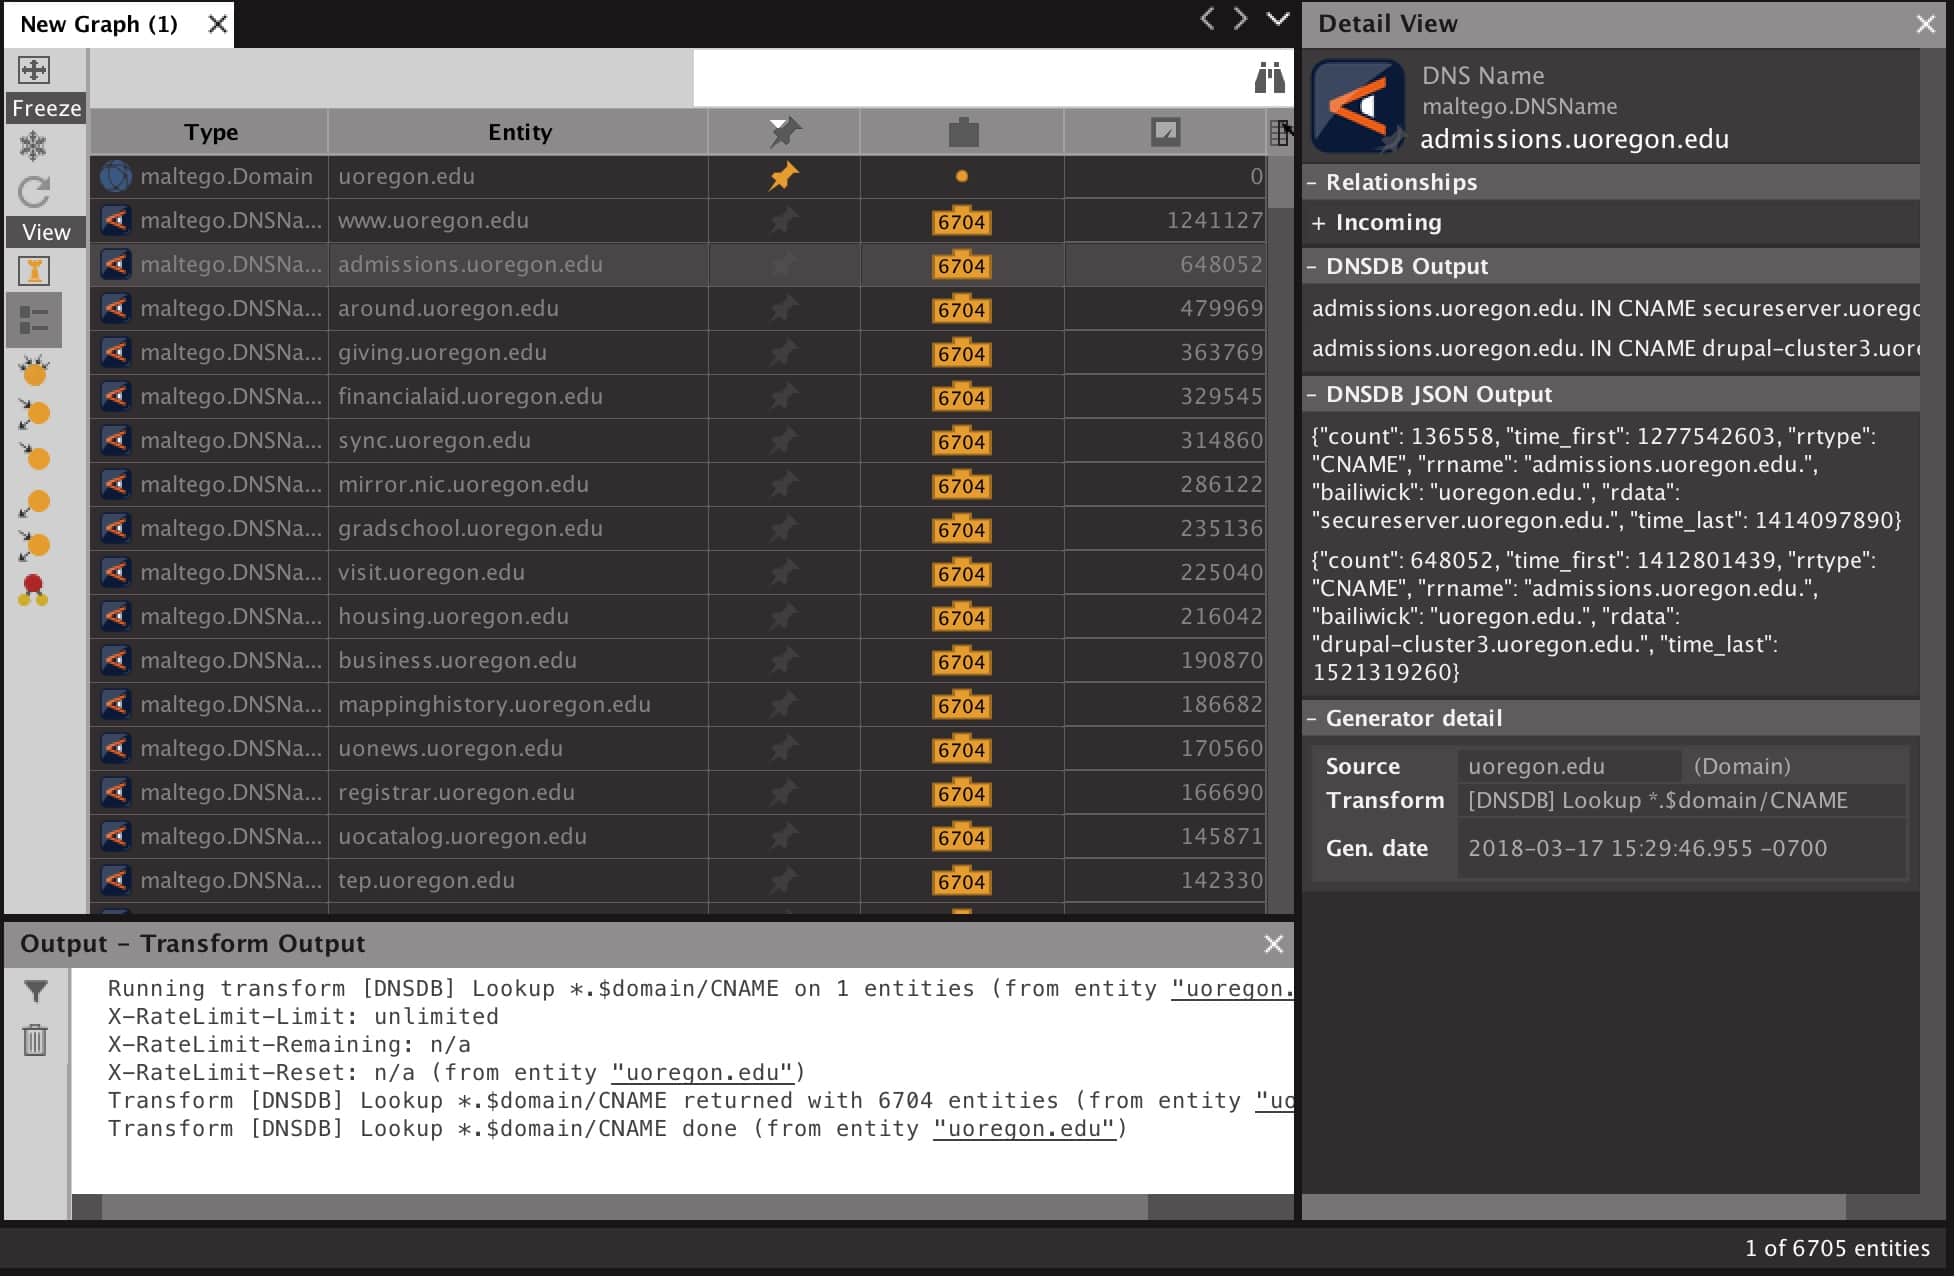Click the trash icon to clear output
This screenshot has width=1956, height=1278.
(35, 1040)
